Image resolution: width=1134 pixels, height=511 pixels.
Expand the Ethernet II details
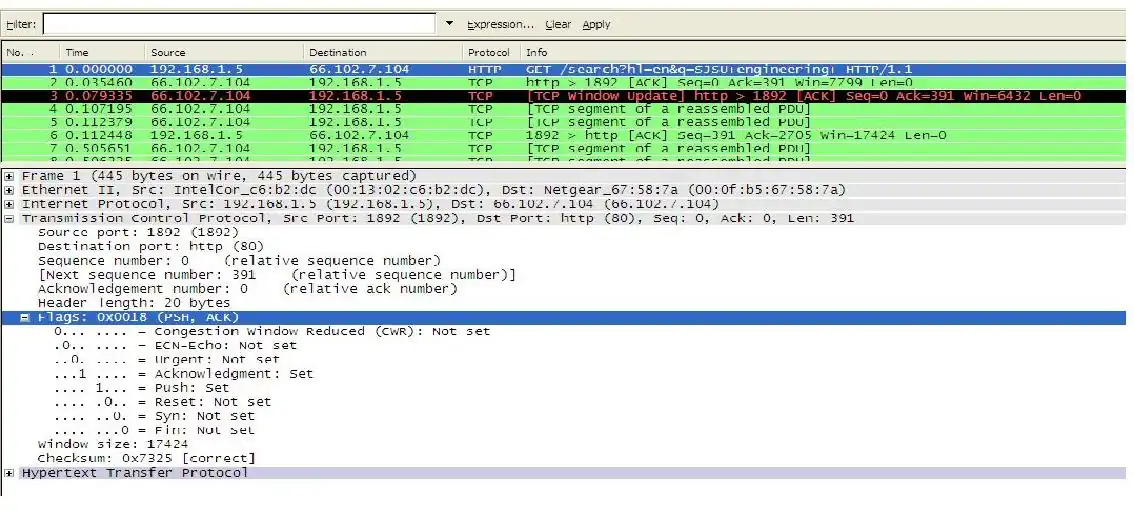10,189
